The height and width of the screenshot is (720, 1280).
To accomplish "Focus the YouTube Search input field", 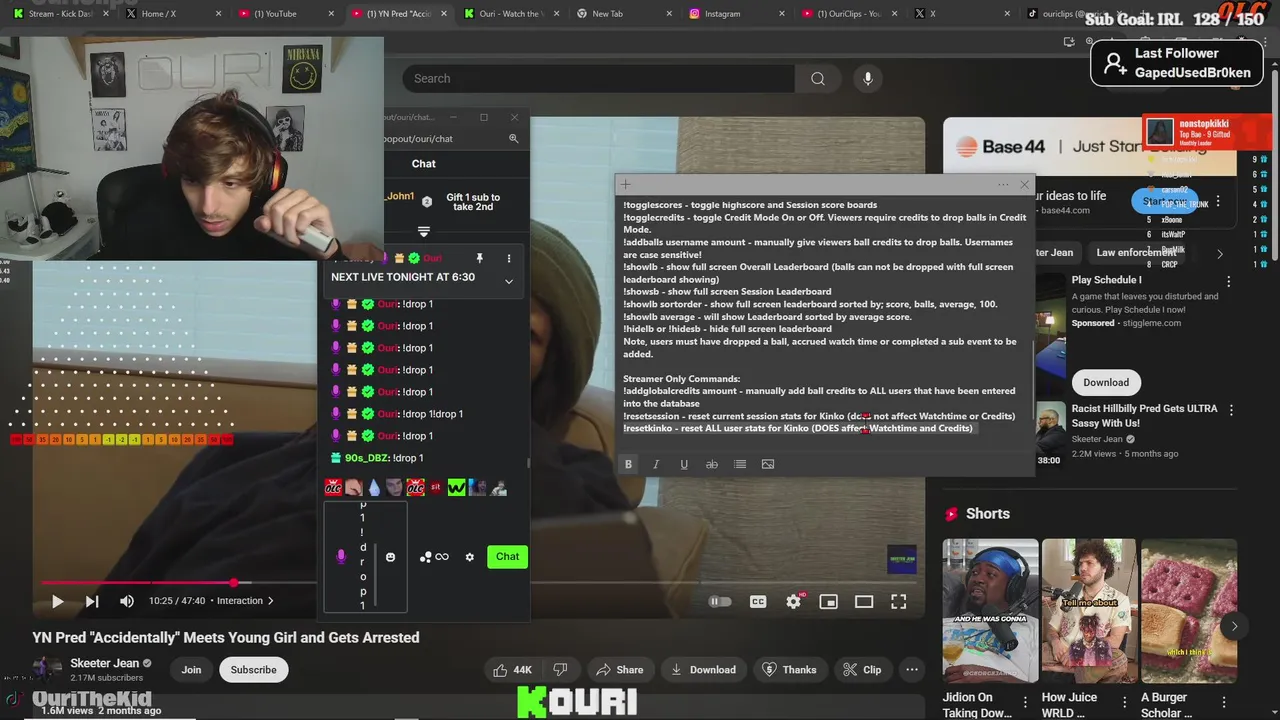I will pos(599,79).
